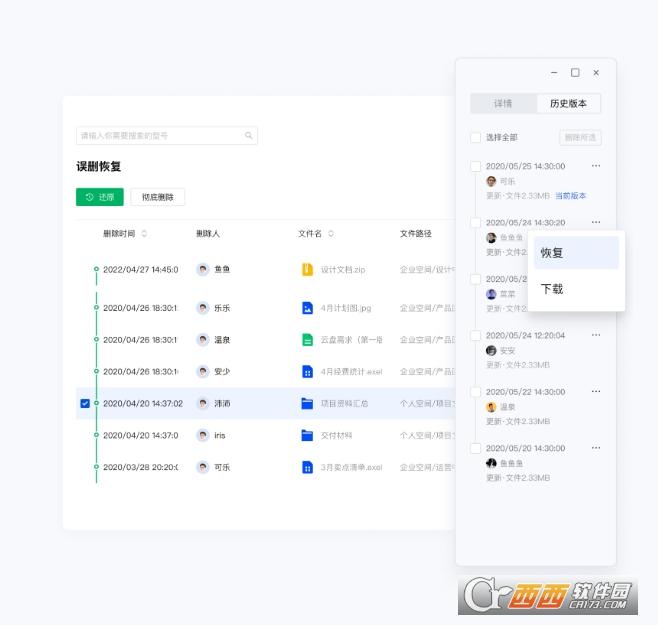Click the avatar beside 乐乐

tap(203, 308)
